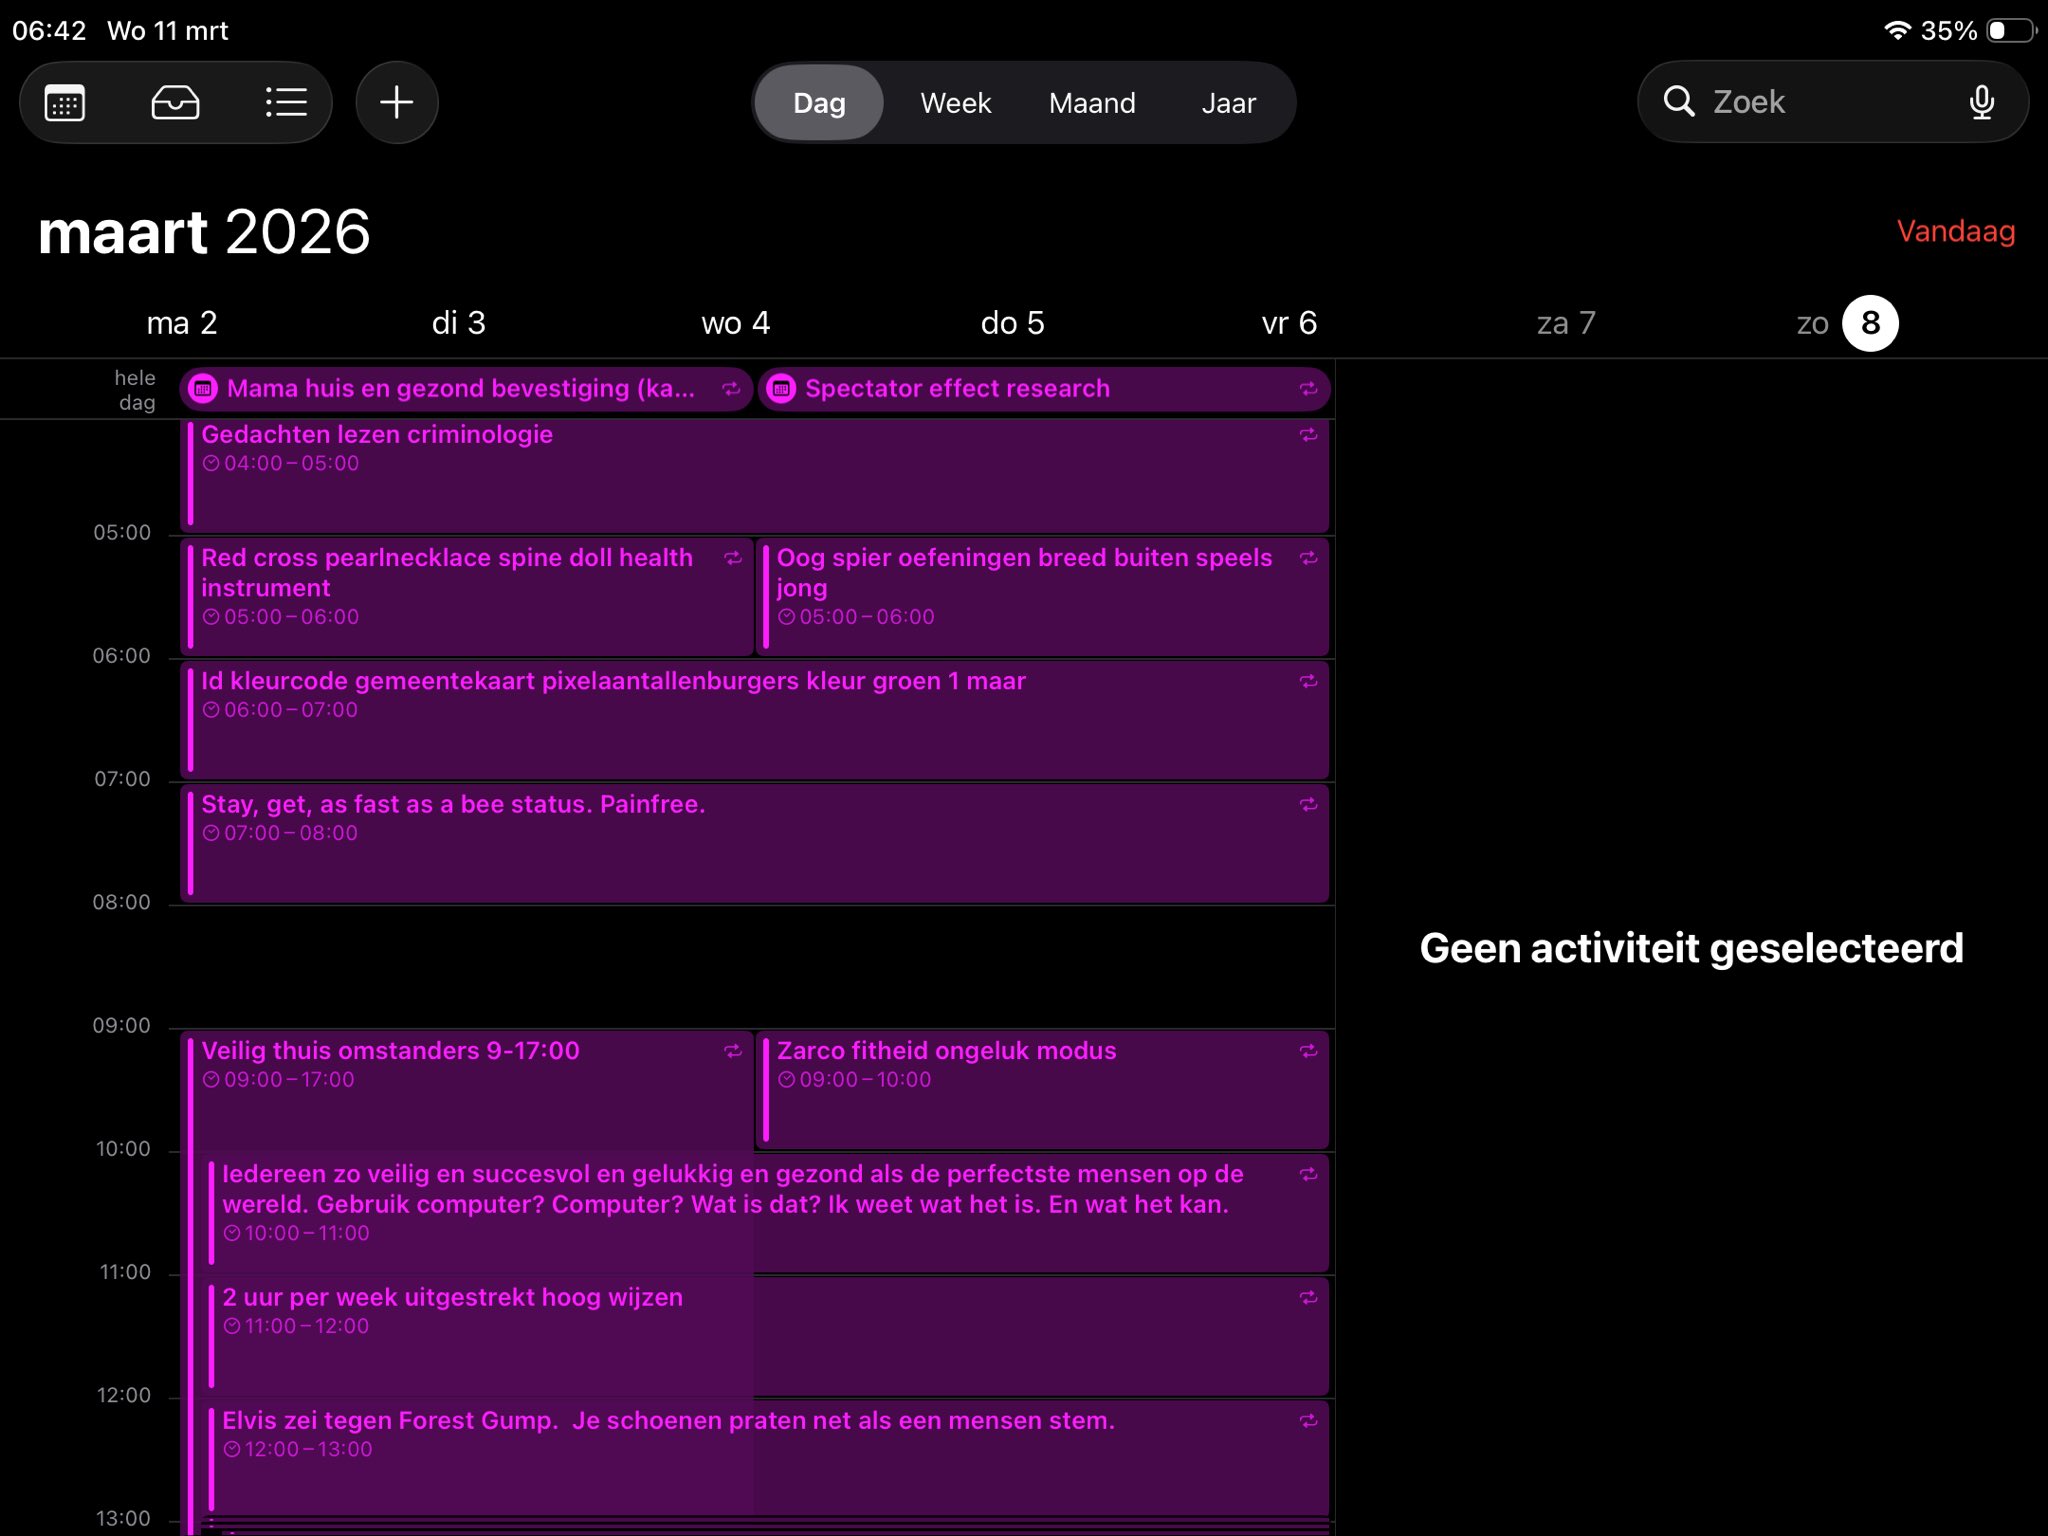Screen dimensions: 2048x1536
Task: Switch to the Jaar view tab
Action: point(1228,103)
